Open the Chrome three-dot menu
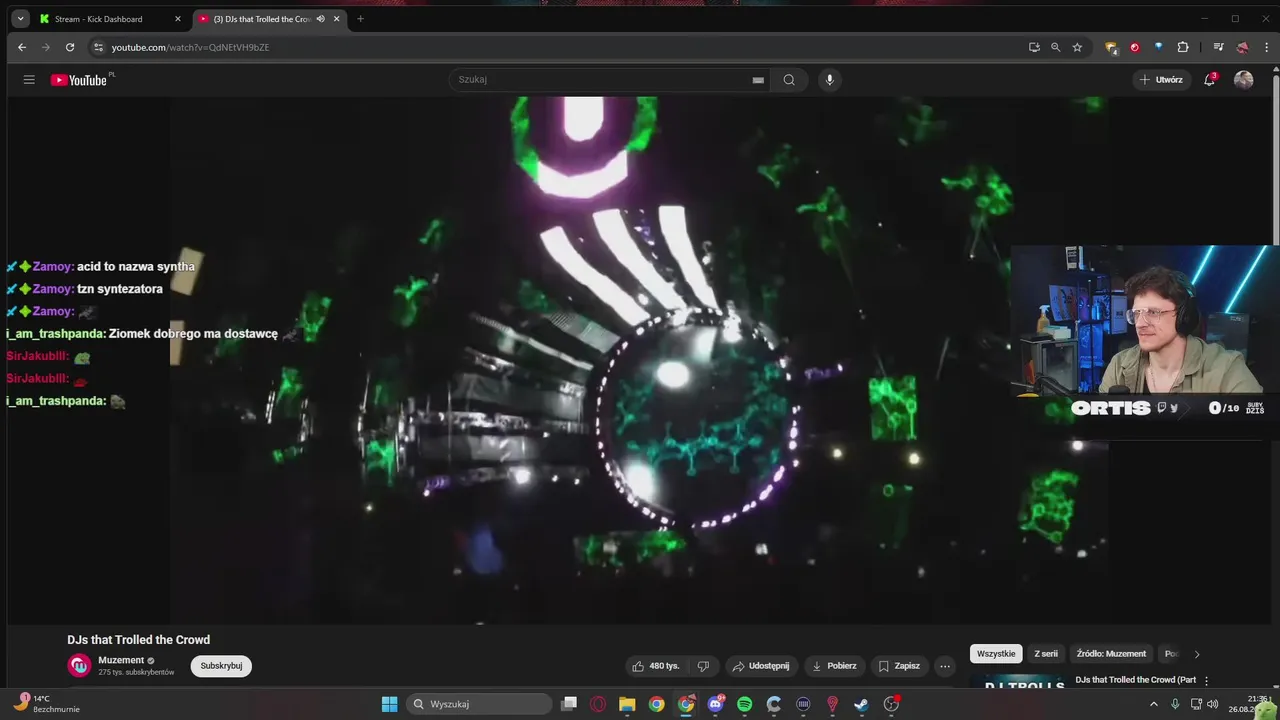 point(1265,47)
